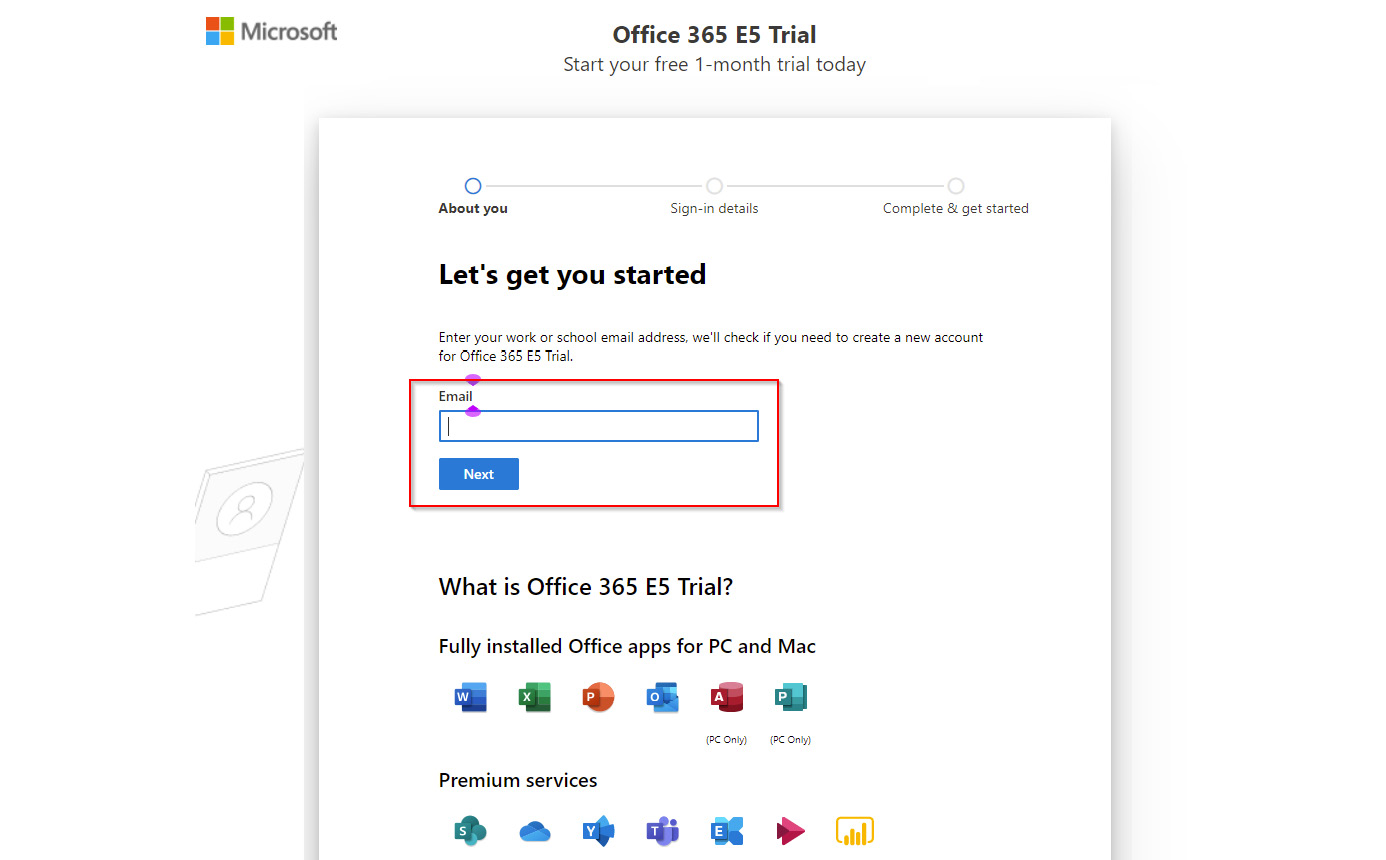
Task: Click the SharePoint service icon
Action: point(471,830)
